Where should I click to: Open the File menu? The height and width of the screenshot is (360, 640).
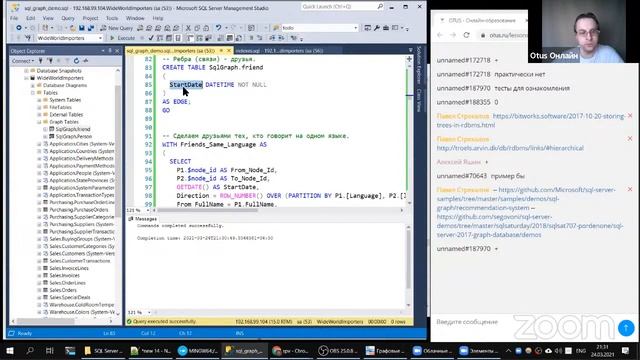[x=14, y=18]
